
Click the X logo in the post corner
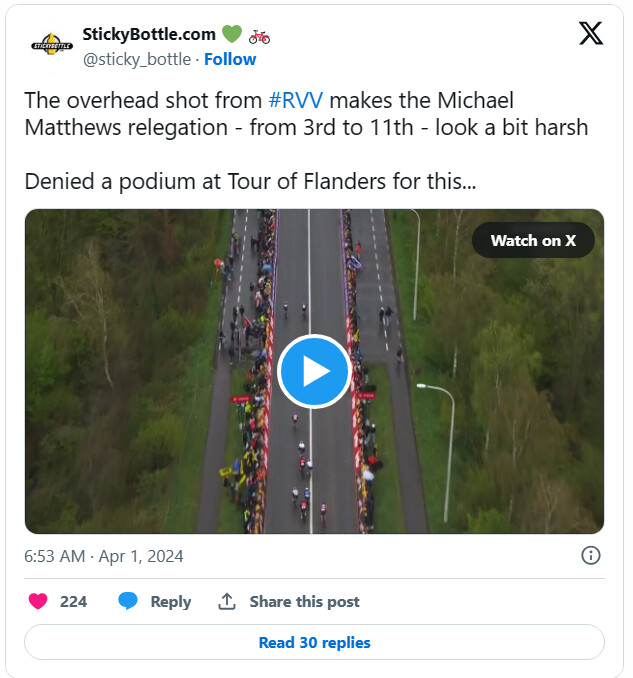591,33
